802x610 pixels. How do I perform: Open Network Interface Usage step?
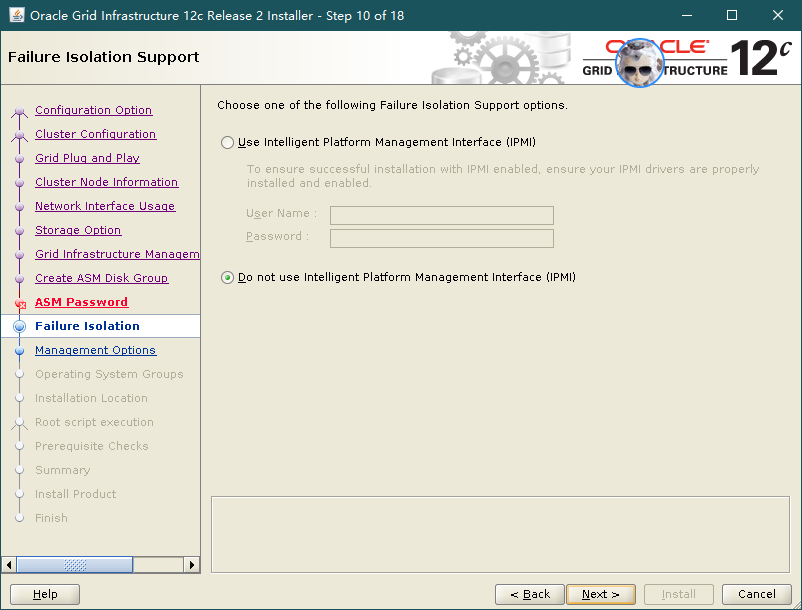[105, 206]
